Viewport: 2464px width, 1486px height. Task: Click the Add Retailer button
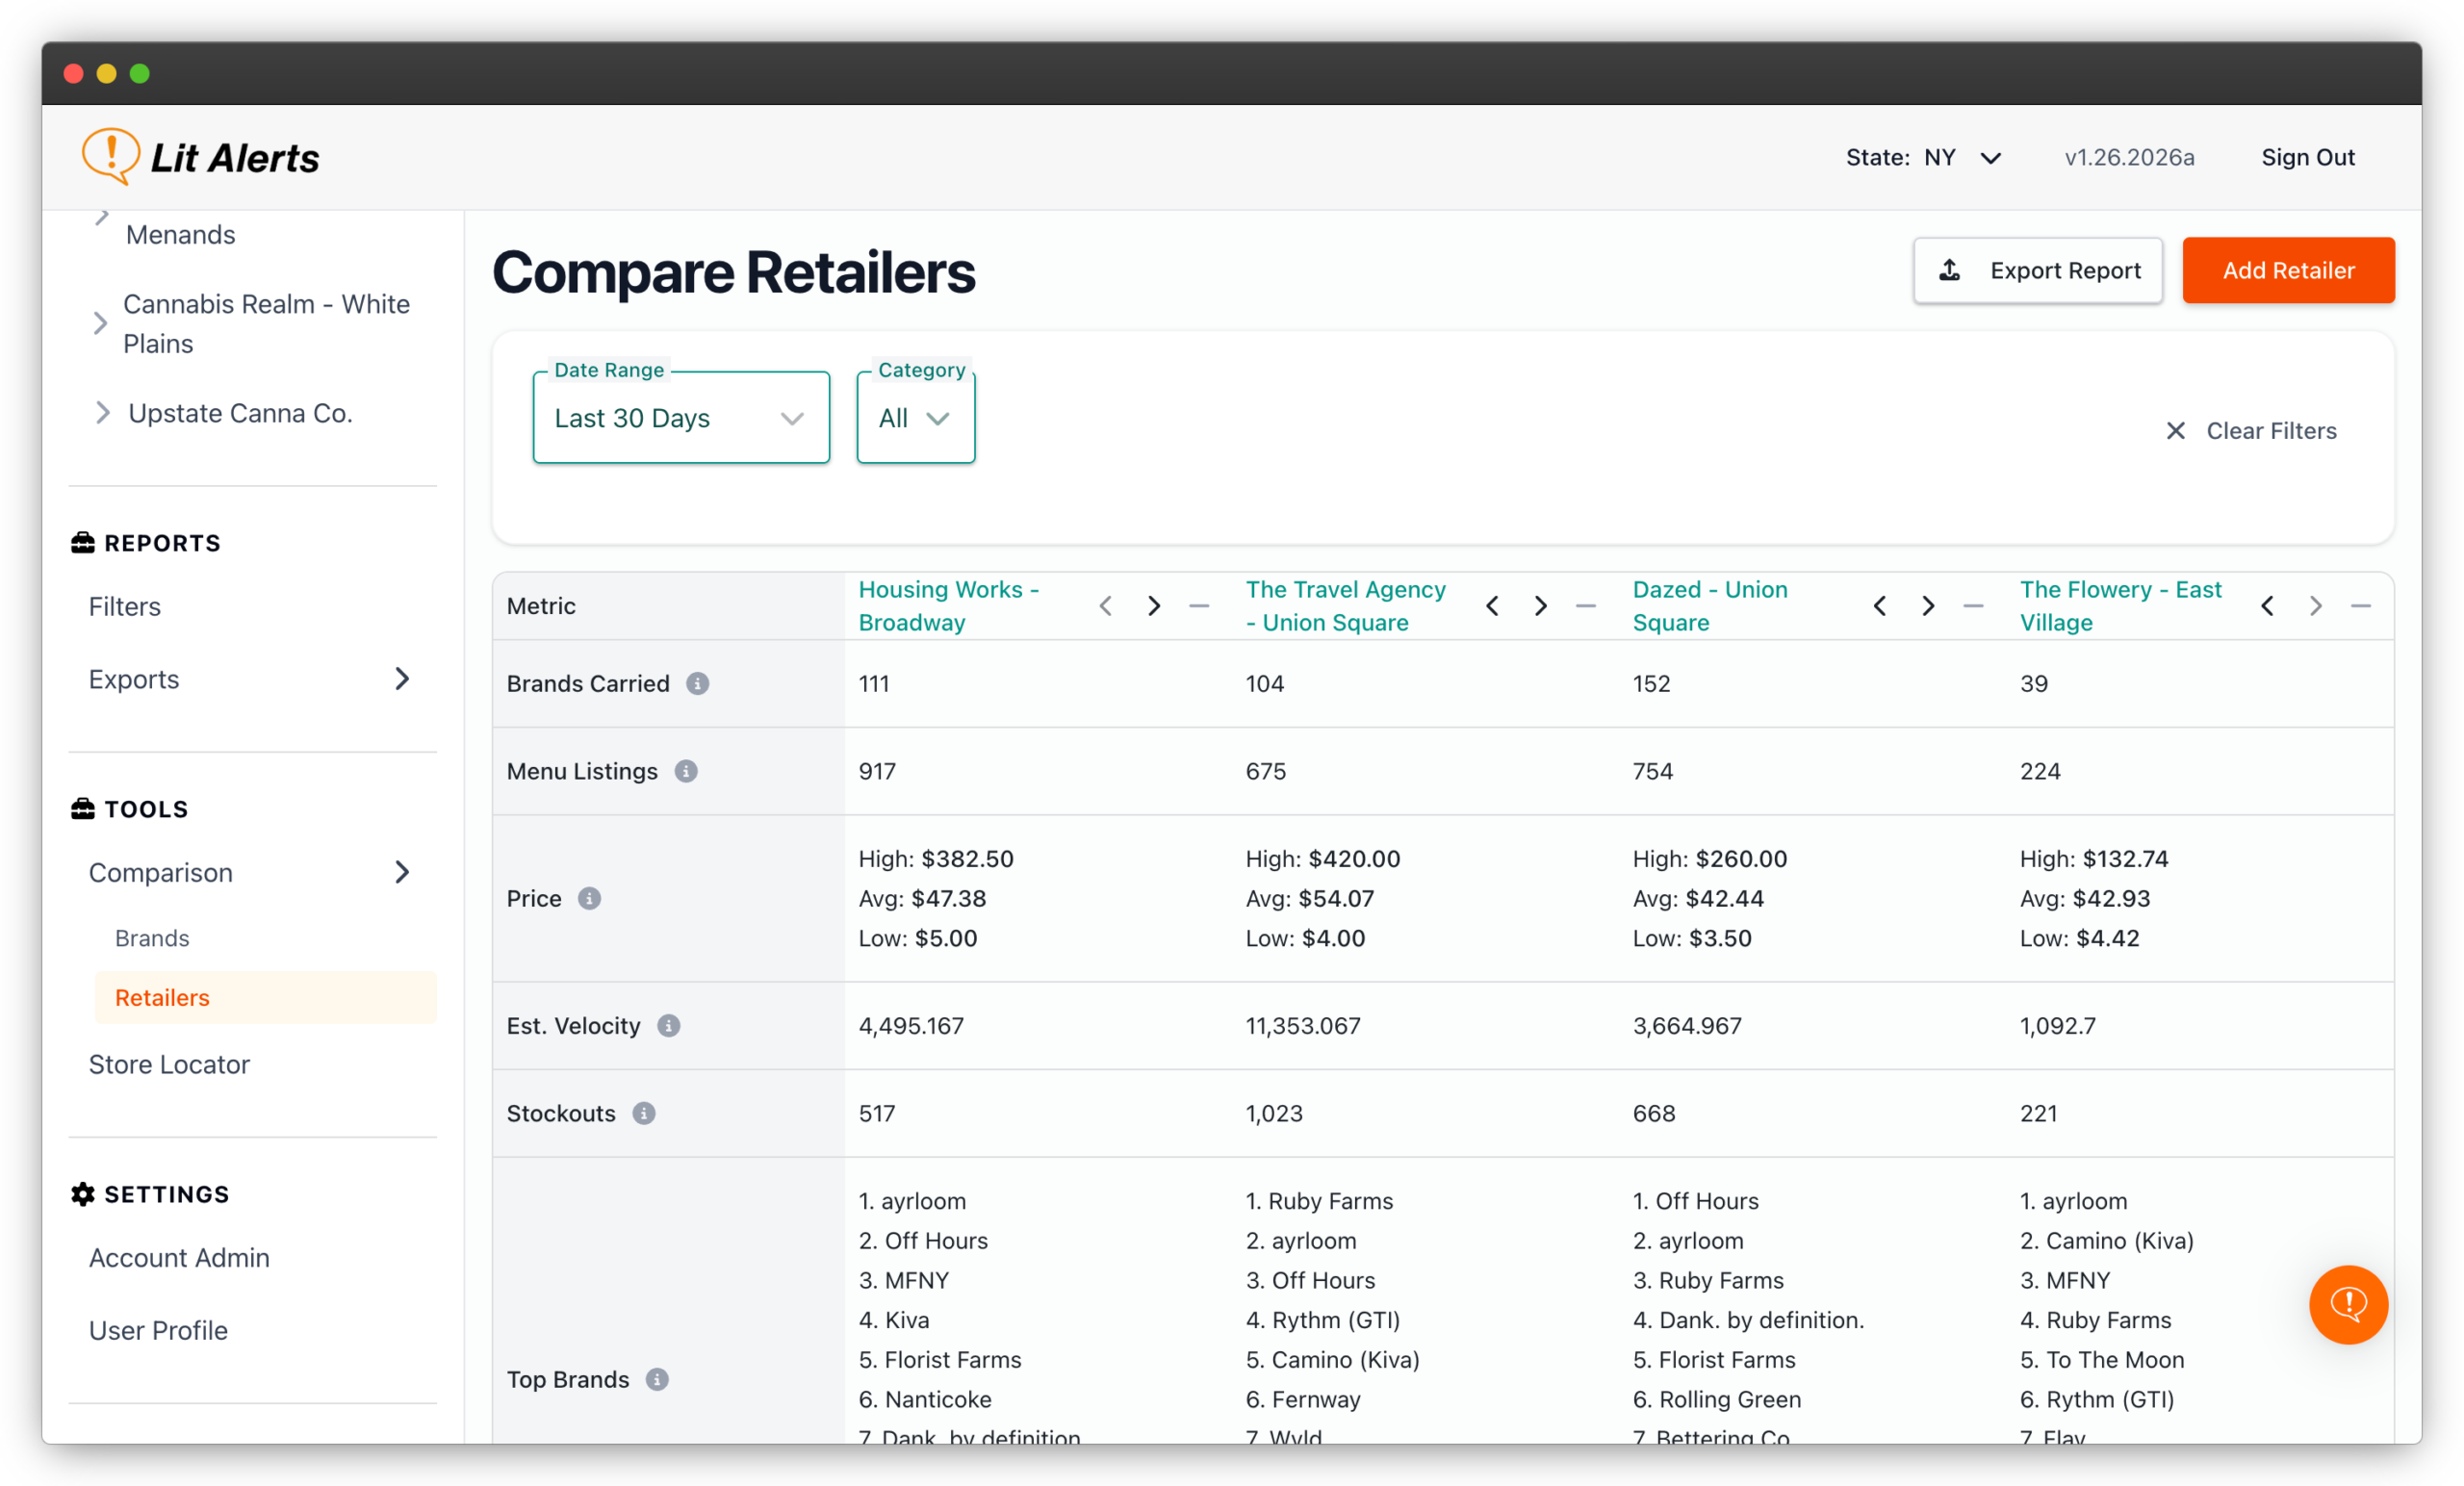[x=2288, y=270]
